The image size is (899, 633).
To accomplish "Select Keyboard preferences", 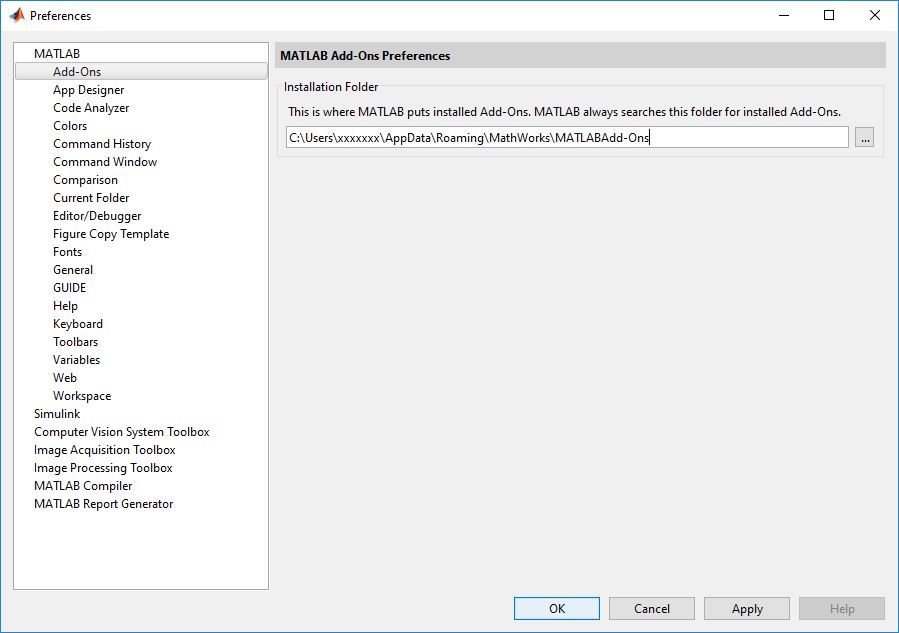I will 78,324.
